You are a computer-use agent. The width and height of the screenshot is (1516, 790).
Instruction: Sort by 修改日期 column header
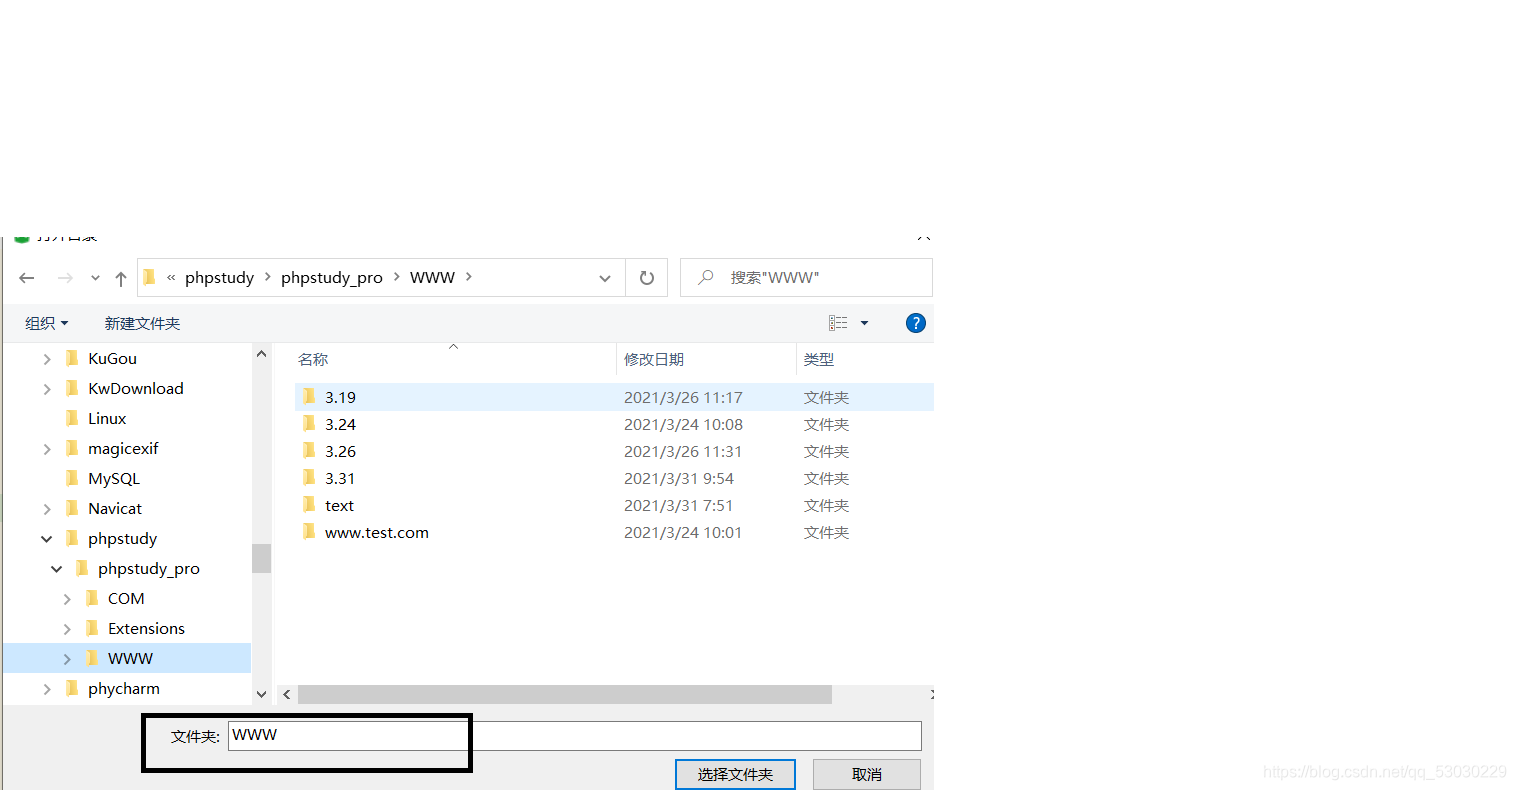pyautogui.click(x=654, y=359)
